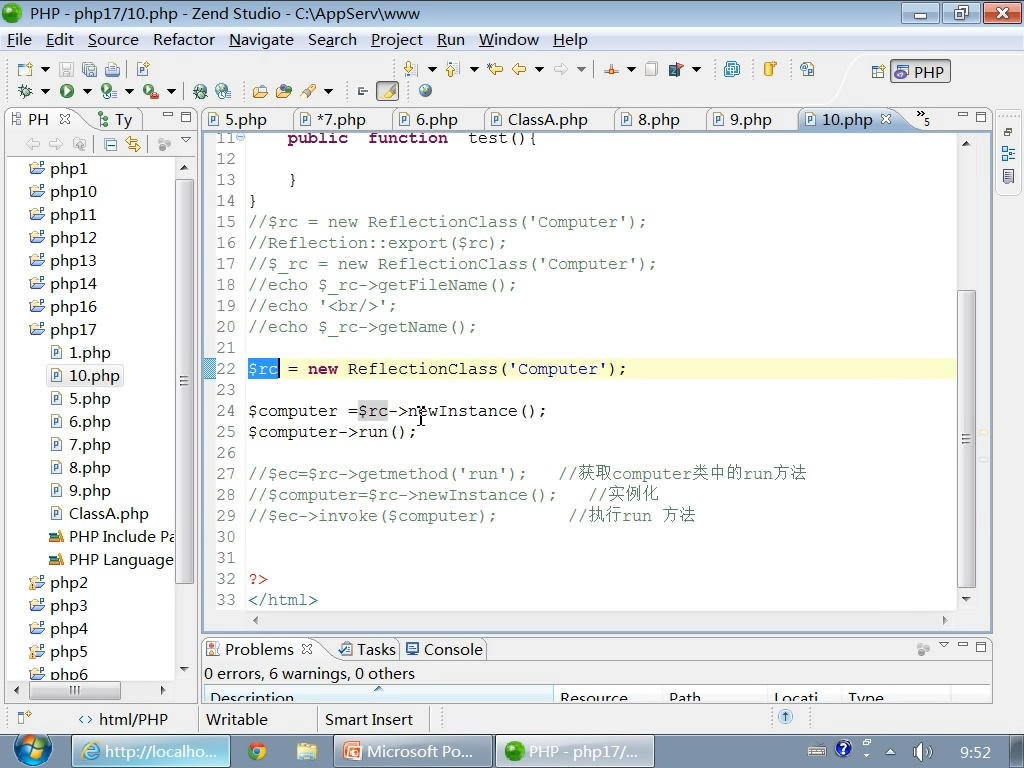
Task: Click the Debug bug icon
Action: (25, 91)
